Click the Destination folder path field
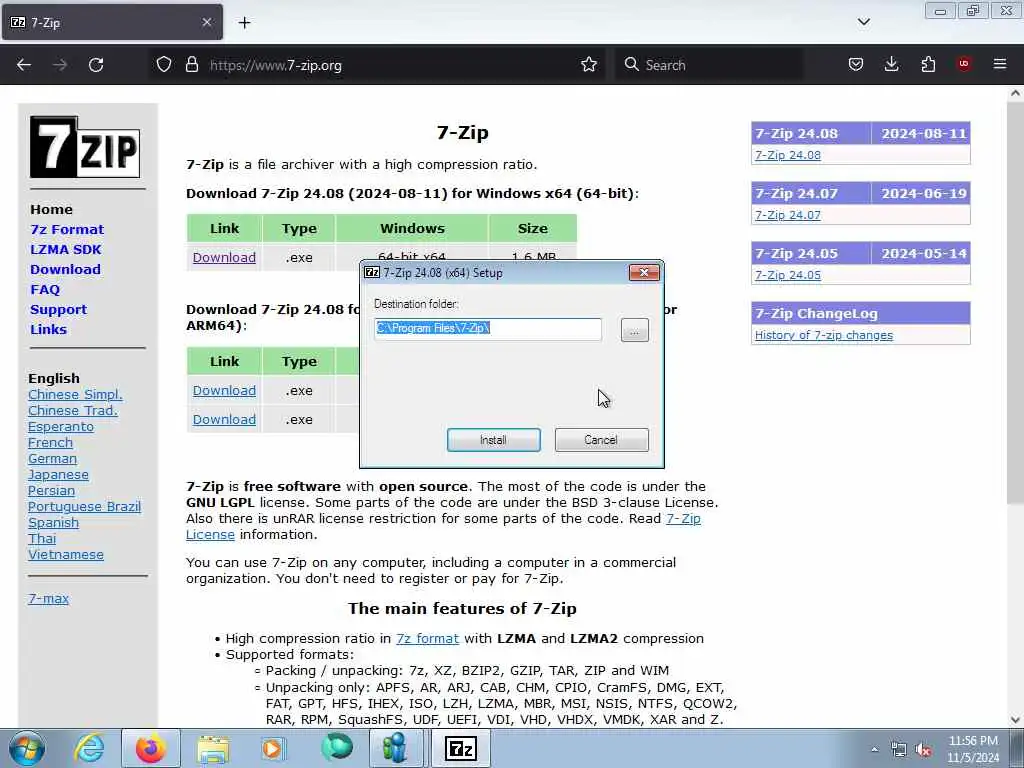 [488, 329]
